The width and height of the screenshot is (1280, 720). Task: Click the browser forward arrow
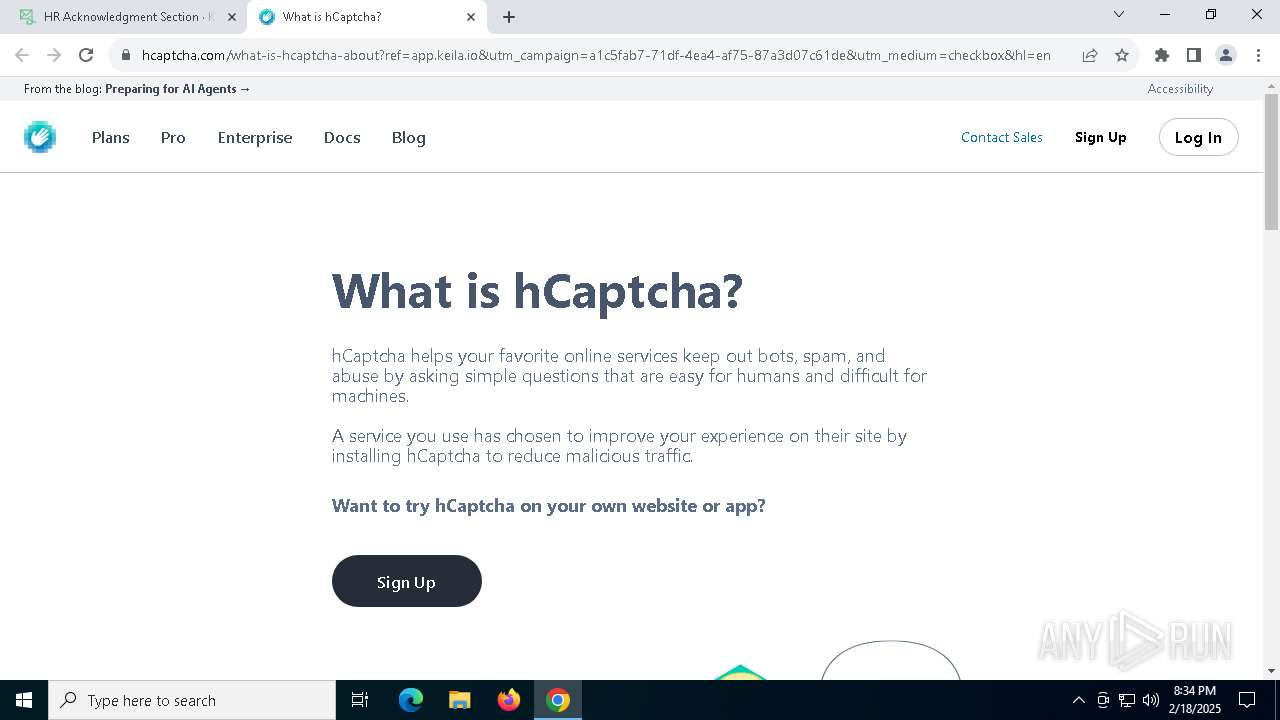(x=54, y=55)
